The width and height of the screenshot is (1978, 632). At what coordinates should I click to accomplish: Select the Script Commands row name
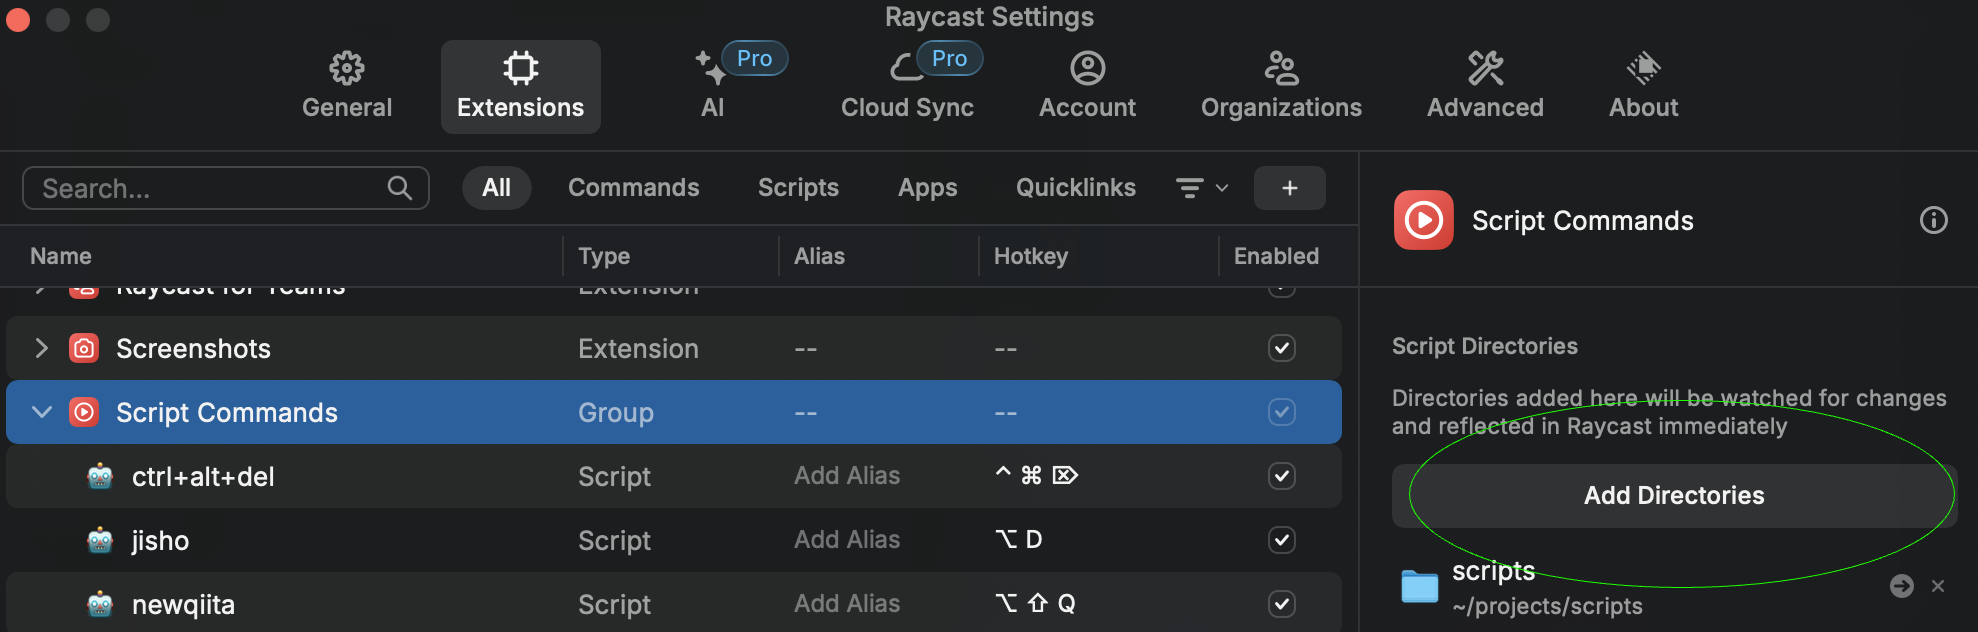click(227, 412)
